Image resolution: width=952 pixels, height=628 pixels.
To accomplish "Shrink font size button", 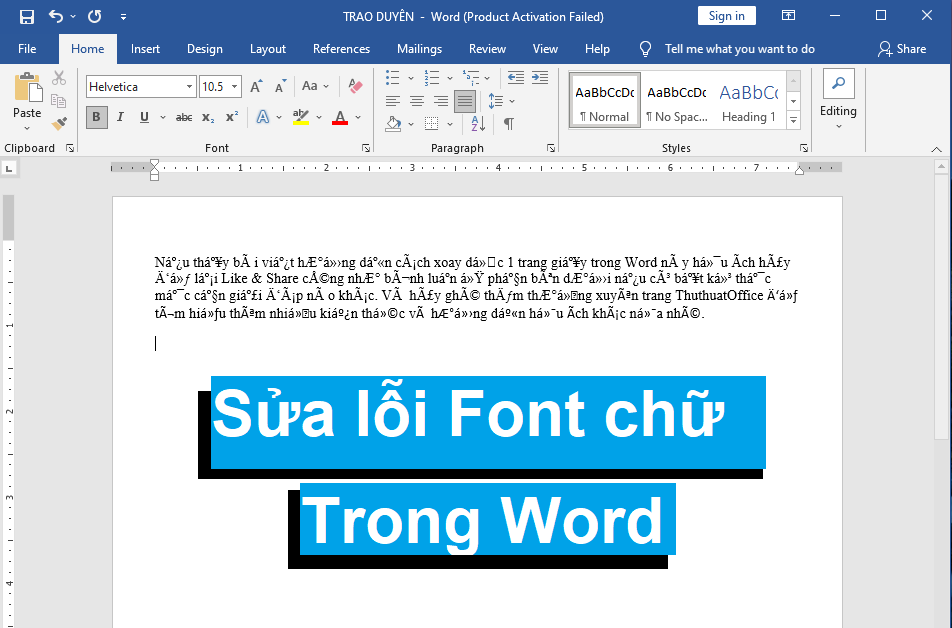I will 280,86.
